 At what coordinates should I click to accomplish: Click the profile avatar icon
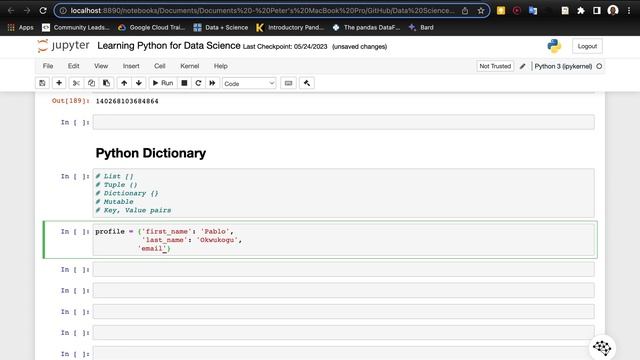click(x=613, y=11)
